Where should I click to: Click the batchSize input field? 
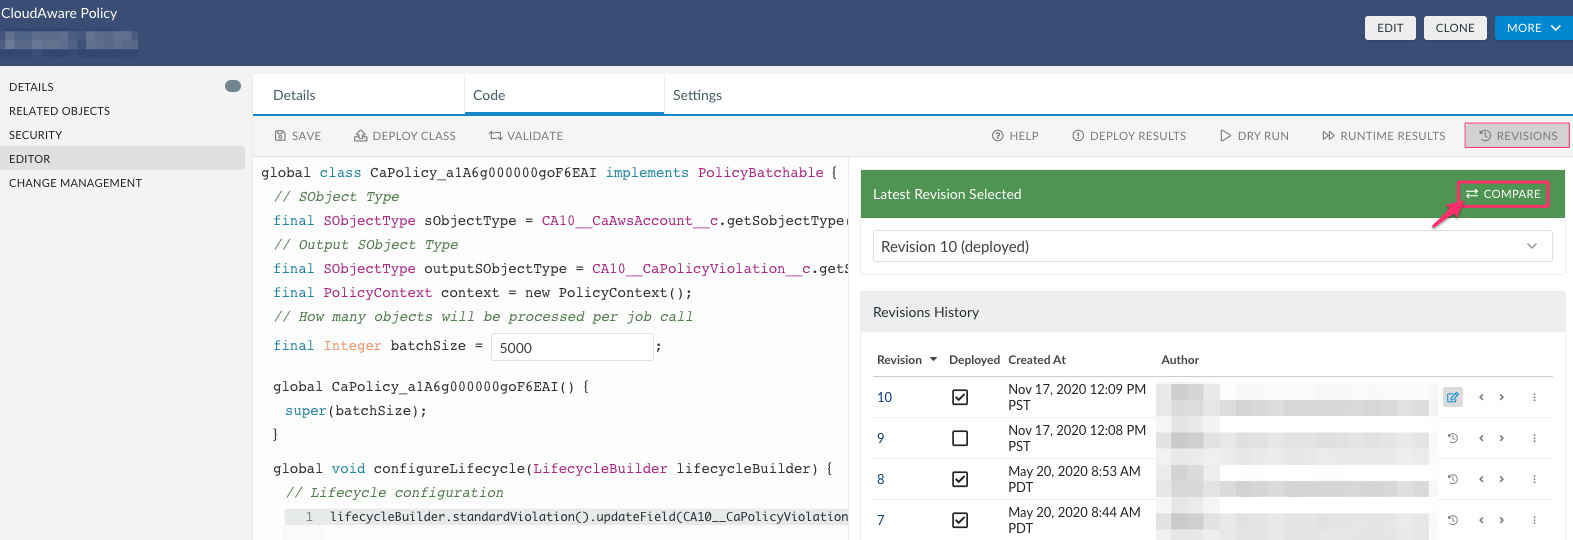pos(572,347)
